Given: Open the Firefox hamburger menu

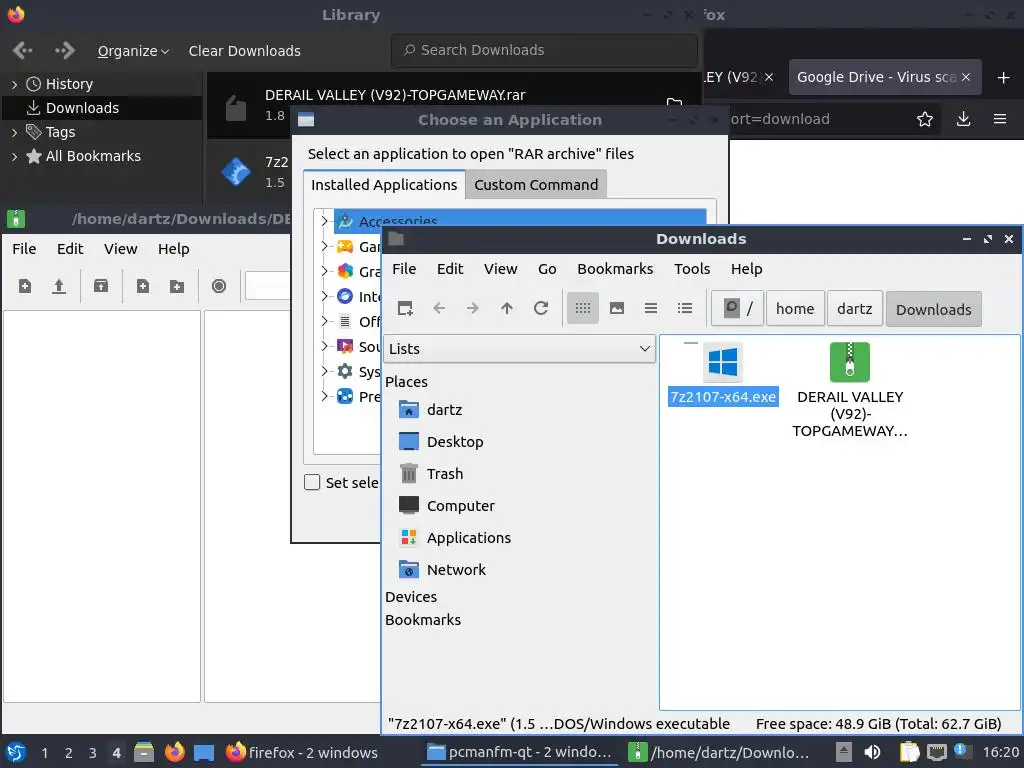Looking at the screenshot, I should pos(999,119).
